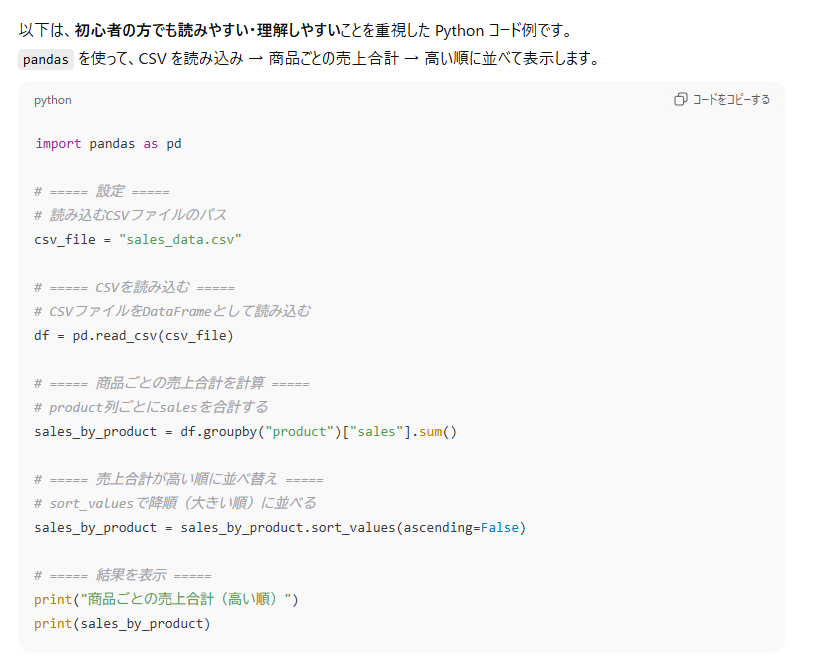Screen dimensions: 820x672
Task: Click the sort_values(ascending=False) line
Action: coord(279,527)
